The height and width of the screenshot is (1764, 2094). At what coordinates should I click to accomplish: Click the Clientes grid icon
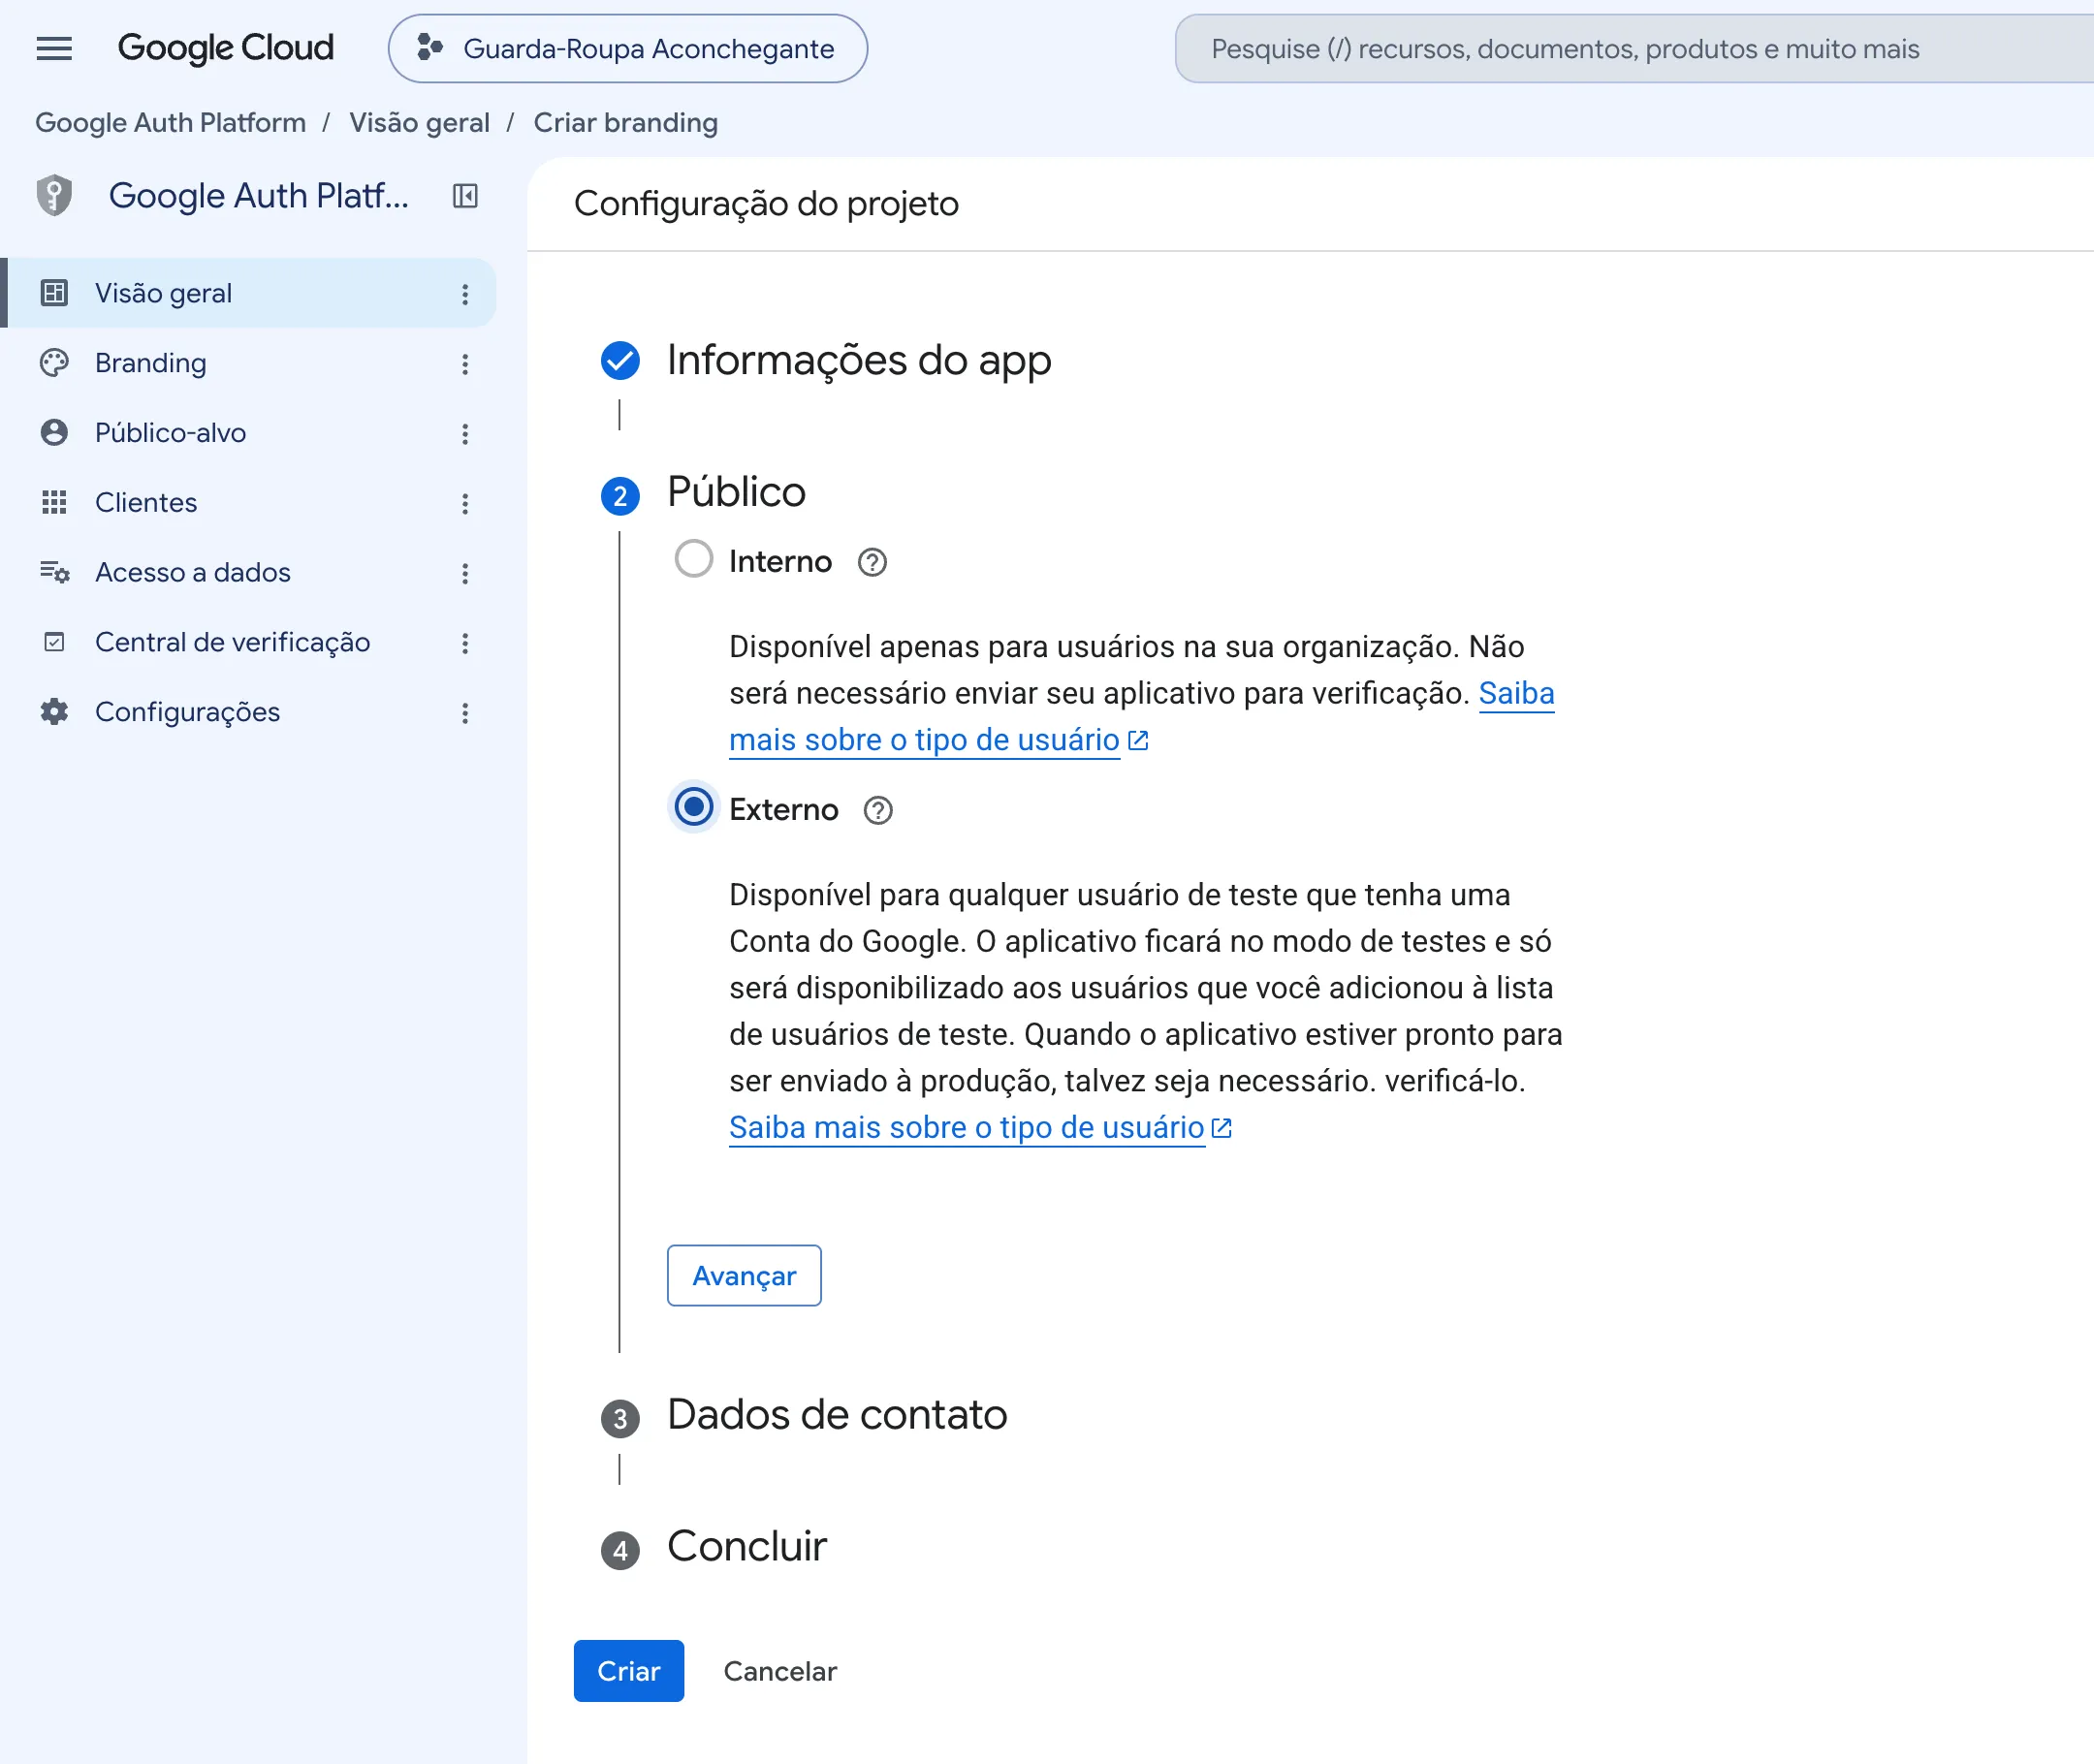[54, 503]
